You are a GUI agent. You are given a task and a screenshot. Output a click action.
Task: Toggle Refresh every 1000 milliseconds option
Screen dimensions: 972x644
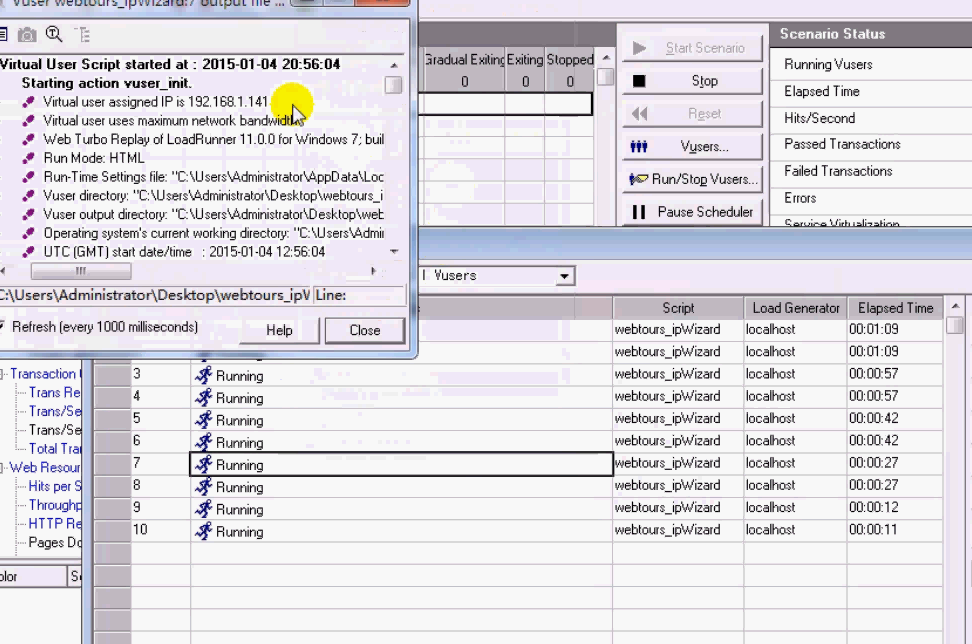[99, 327]
